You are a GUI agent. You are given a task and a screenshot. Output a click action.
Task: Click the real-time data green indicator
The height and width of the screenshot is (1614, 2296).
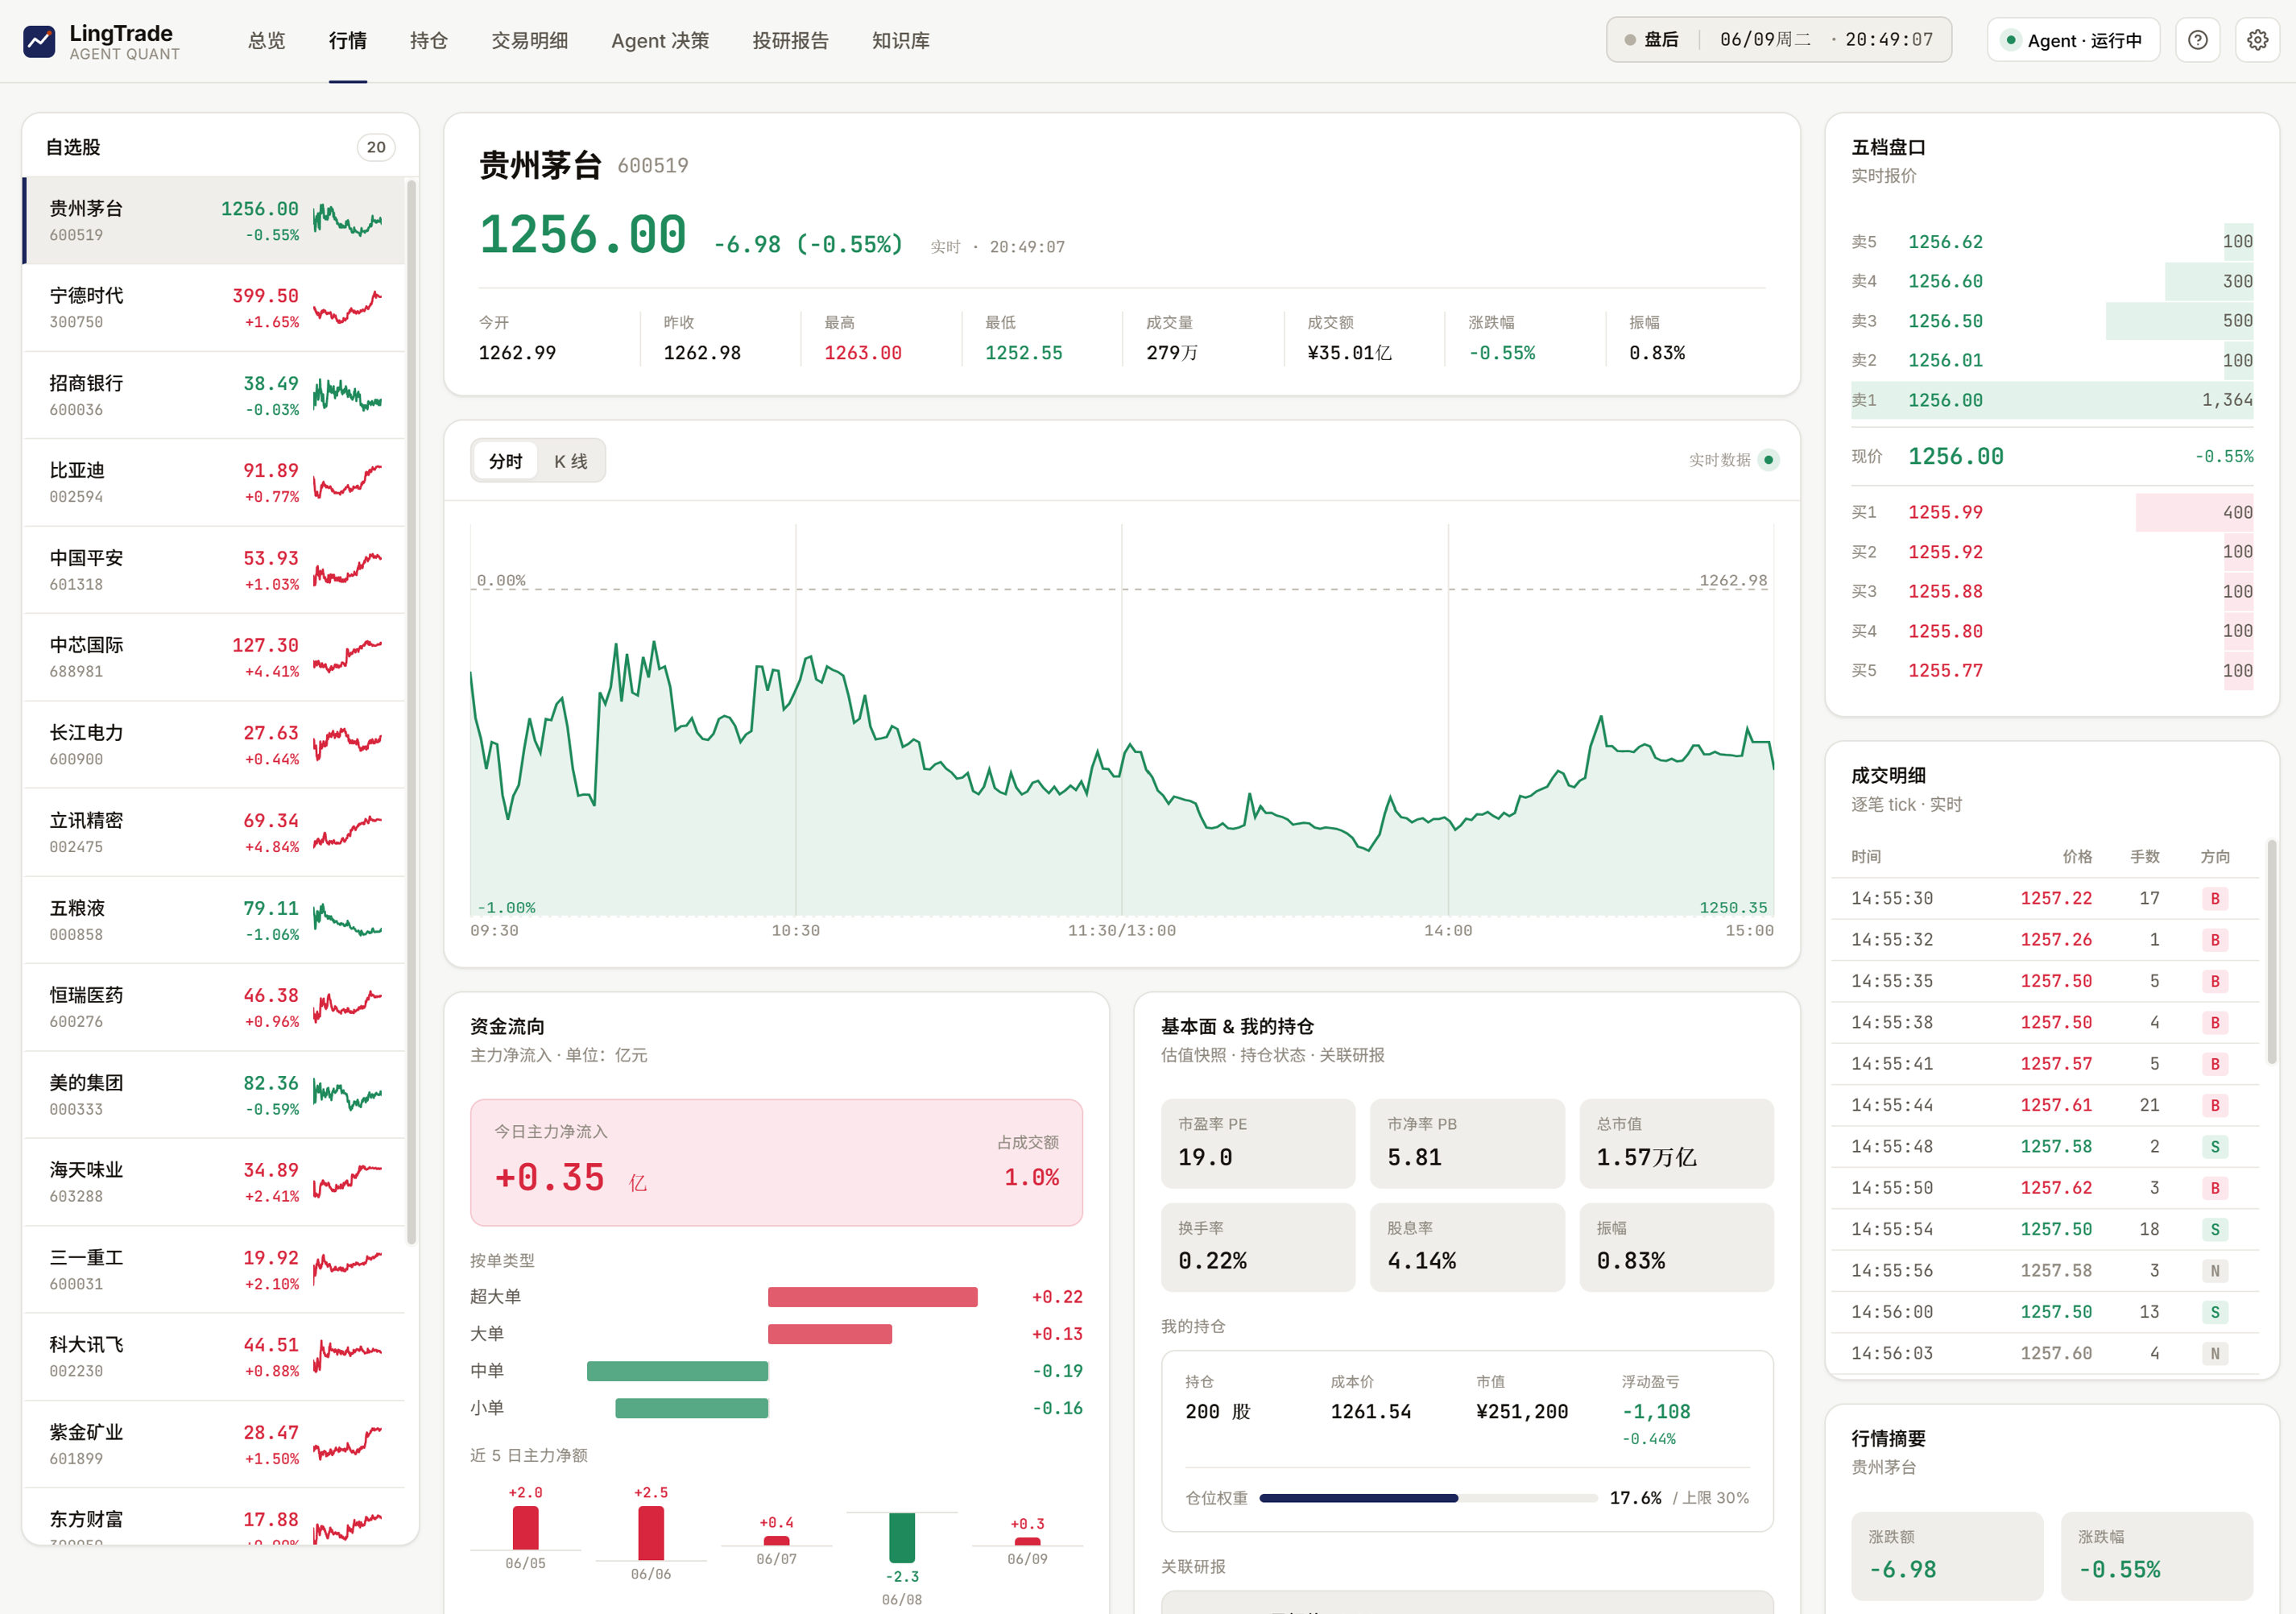[1768, 460]
